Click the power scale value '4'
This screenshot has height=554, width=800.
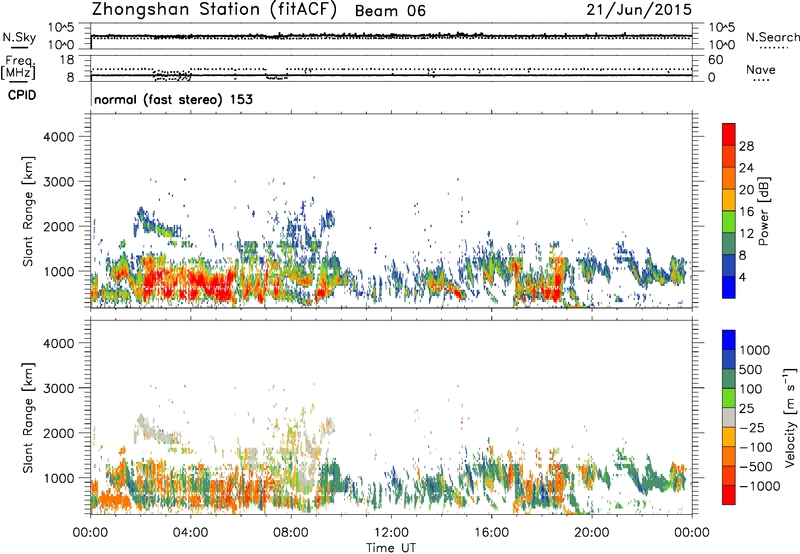743,277
